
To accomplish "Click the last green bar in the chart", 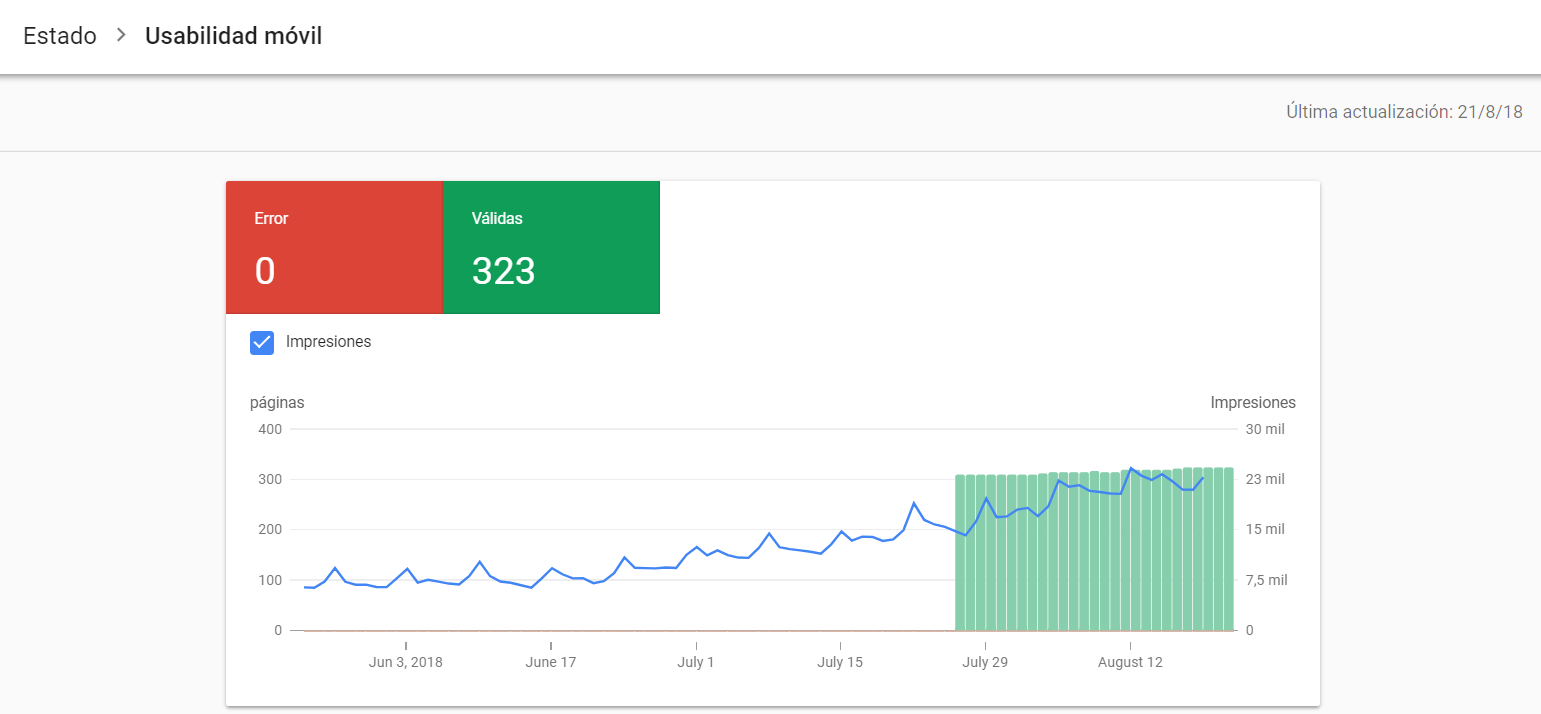I will [x=1229, y=548].
